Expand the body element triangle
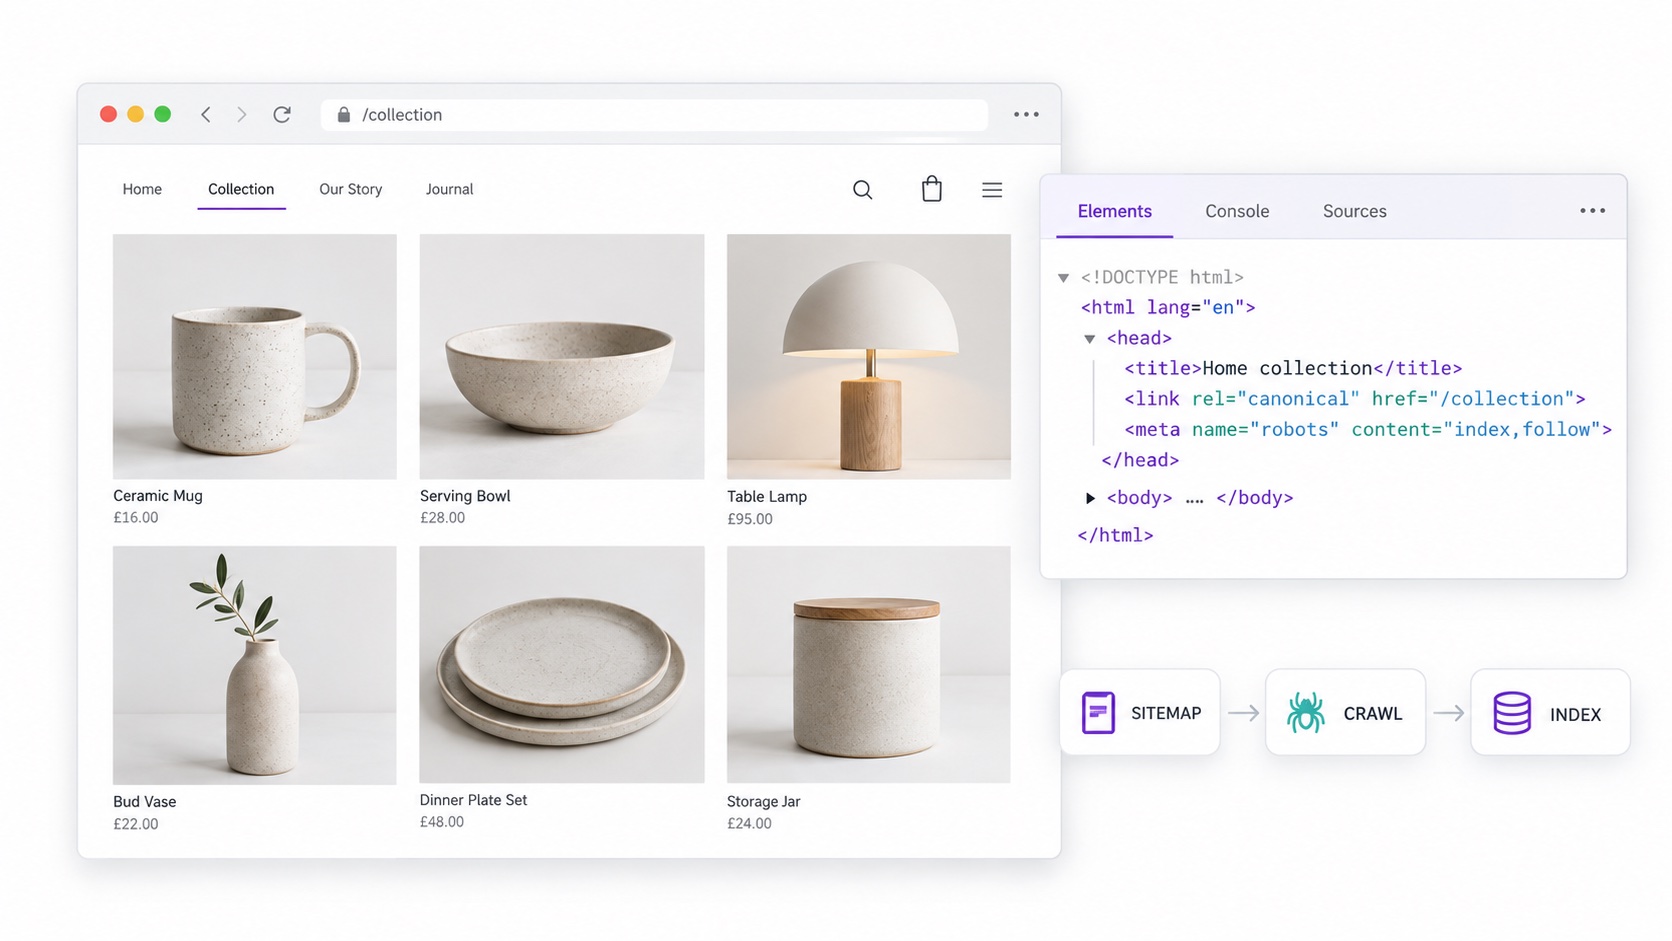The width and height of the screenshot is (1672, 941). [x=1090, y=498]
